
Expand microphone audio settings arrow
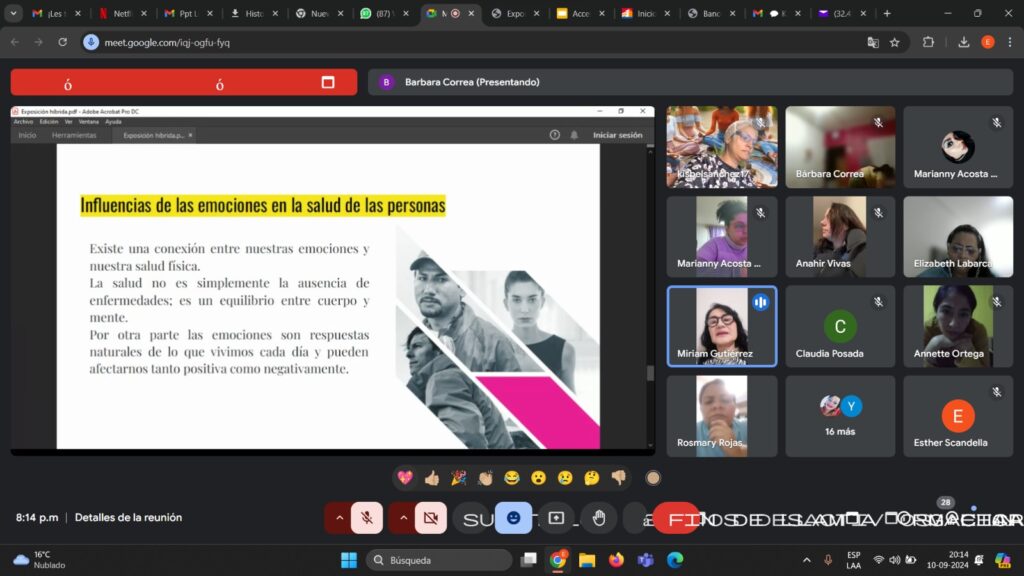339,518
